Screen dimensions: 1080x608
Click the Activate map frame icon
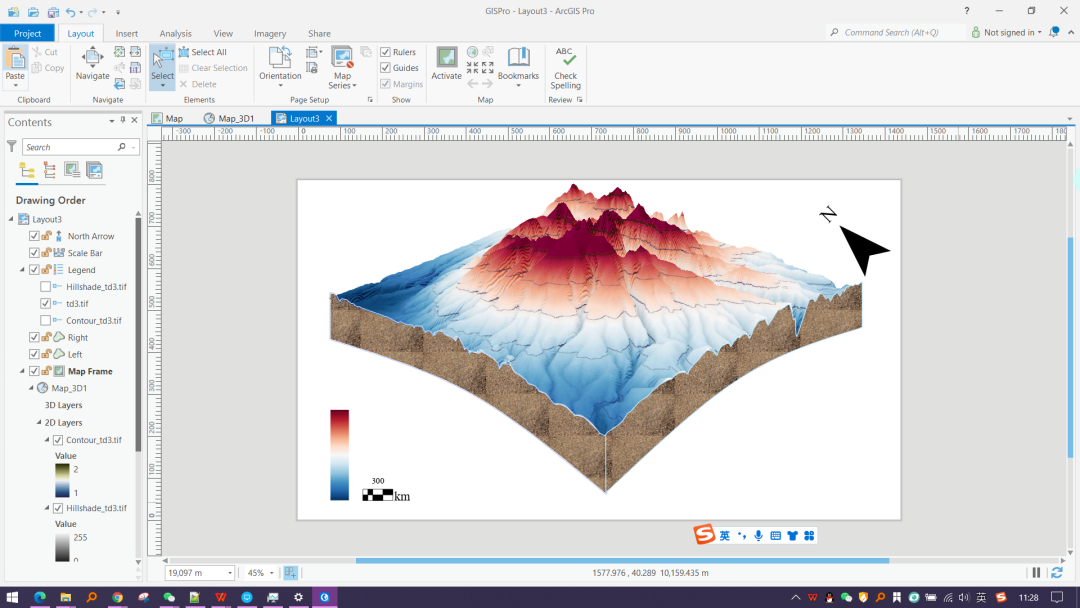[446, 64]
